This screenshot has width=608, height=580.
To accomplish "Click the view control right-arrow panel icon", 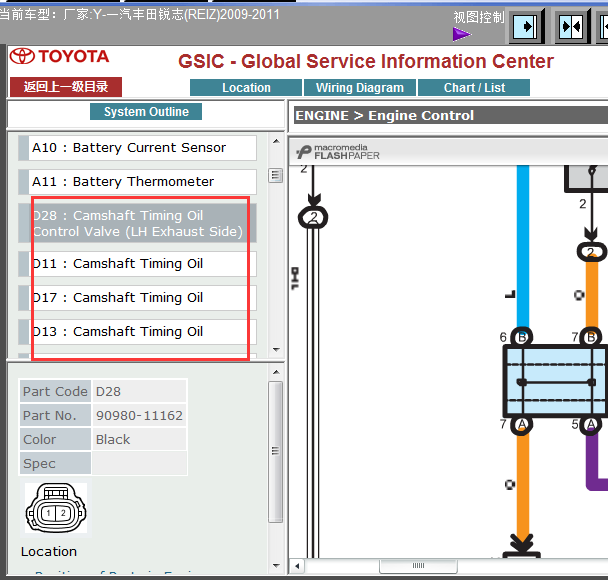I will point(525,27).
